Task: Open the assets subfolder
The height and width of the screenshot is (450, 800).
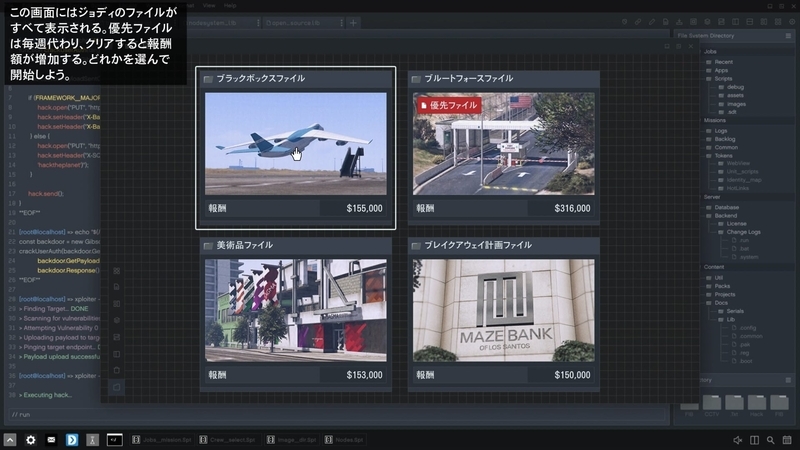Action: (731, 95)
